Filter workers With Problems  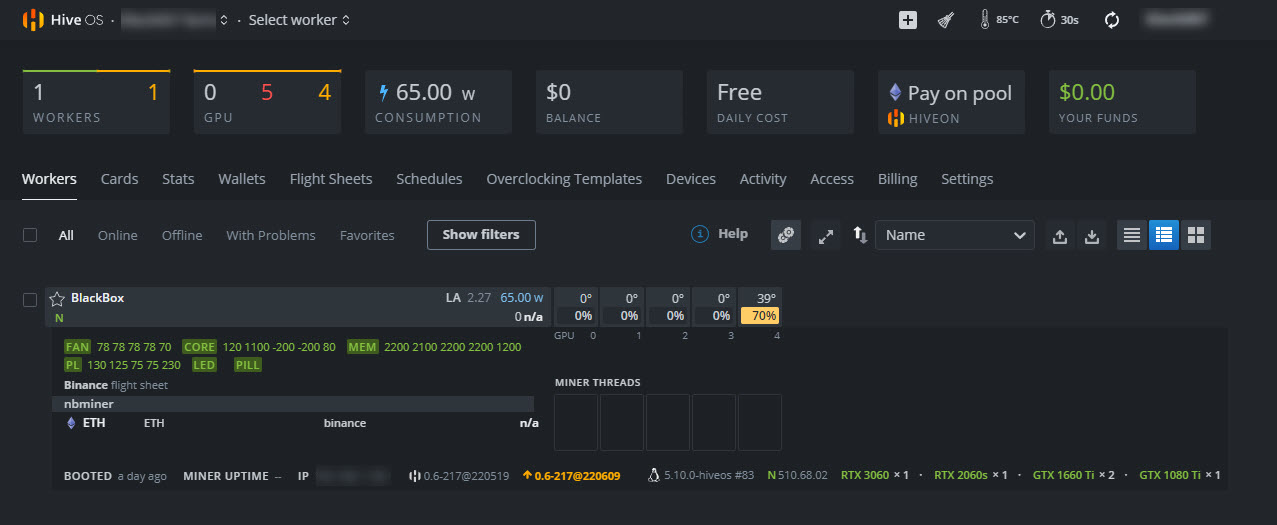271,236
